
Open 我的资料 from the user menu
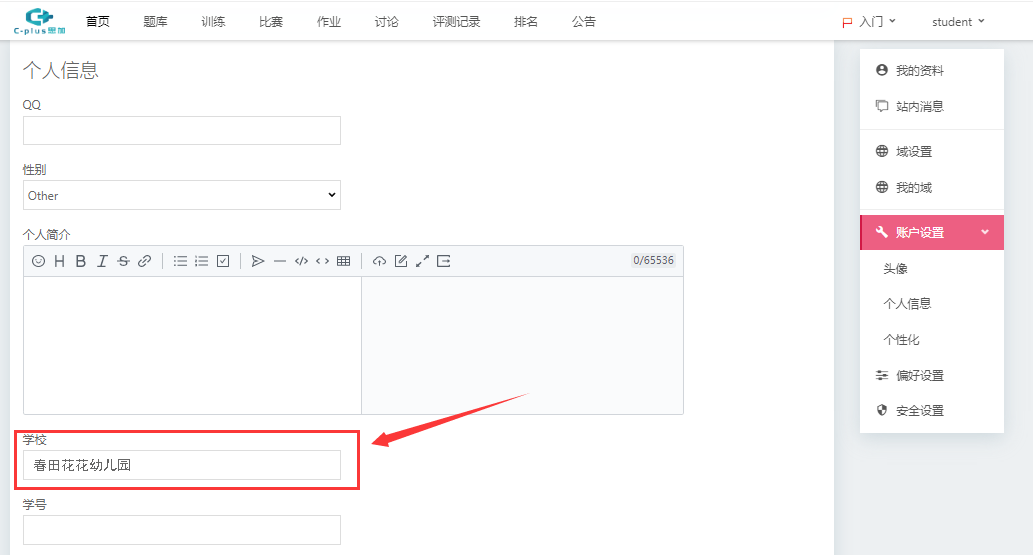point(919,71)
